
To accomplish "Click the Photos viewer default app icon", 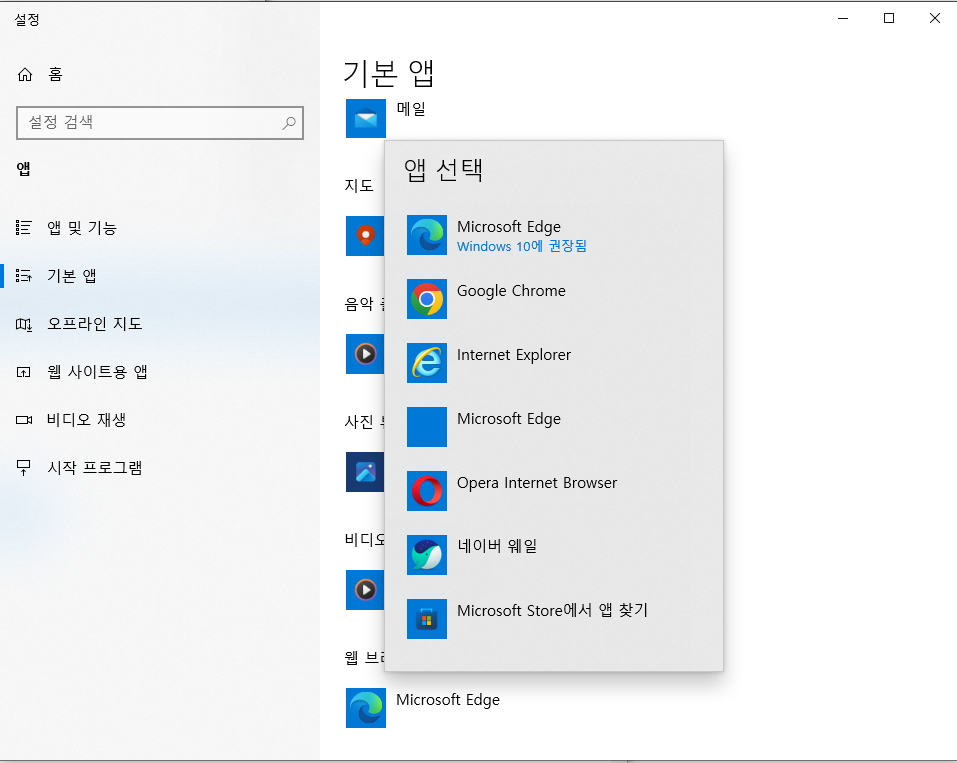I will pyautogui.click(x=365, y=472).
